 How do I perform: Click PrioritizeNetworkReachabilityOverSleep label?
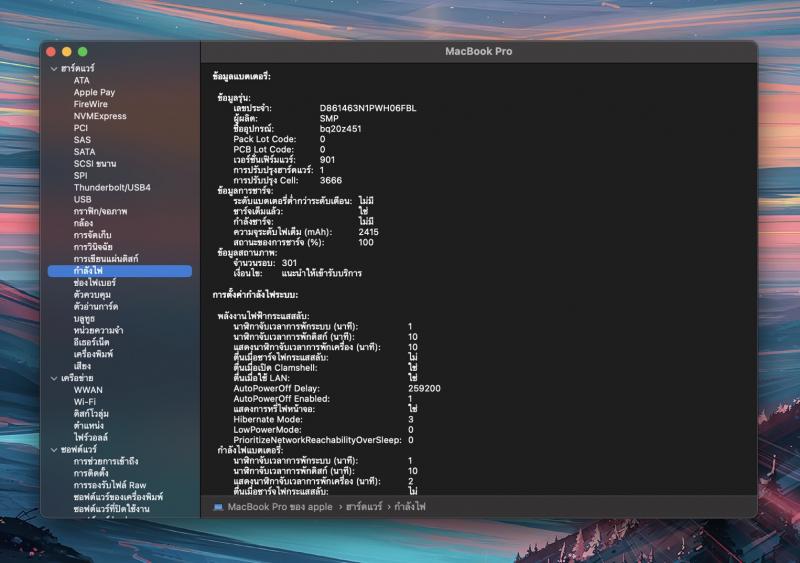pos(317,440)
